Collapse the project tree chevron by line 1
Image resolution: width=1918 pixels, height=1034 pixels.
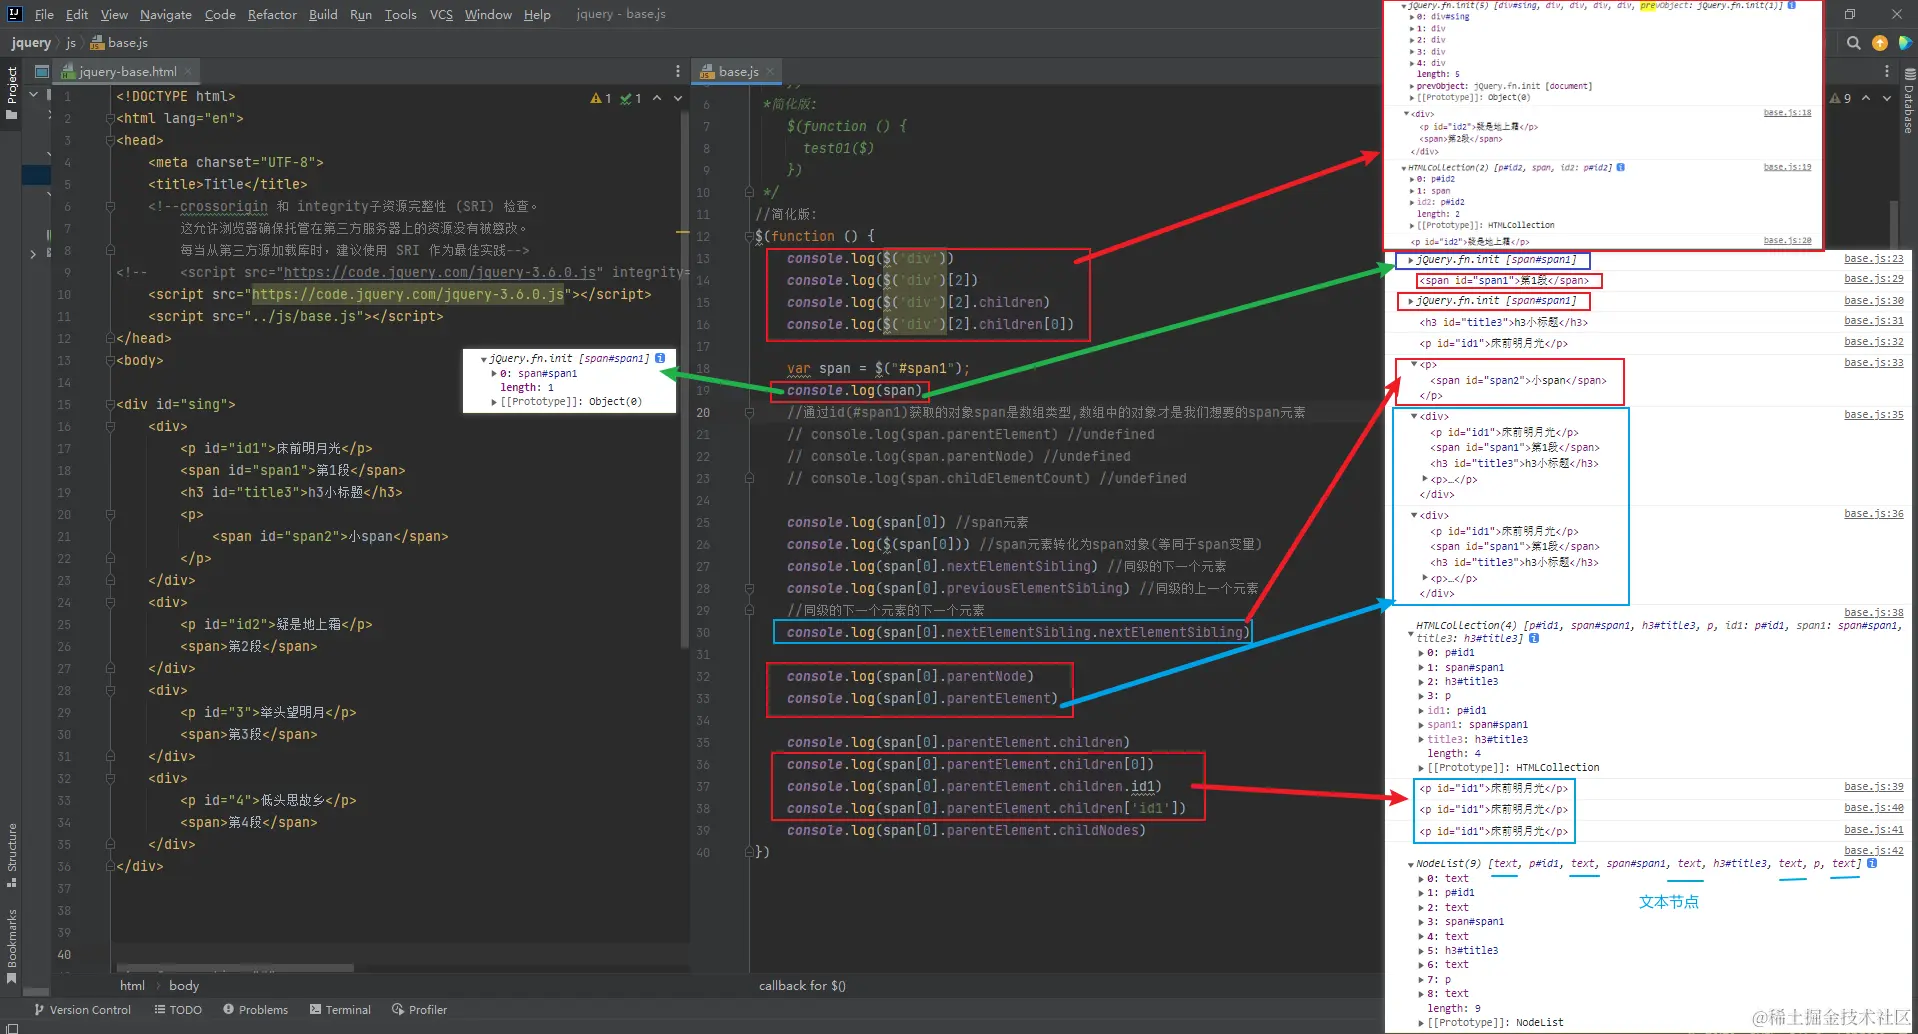(33, 95)
